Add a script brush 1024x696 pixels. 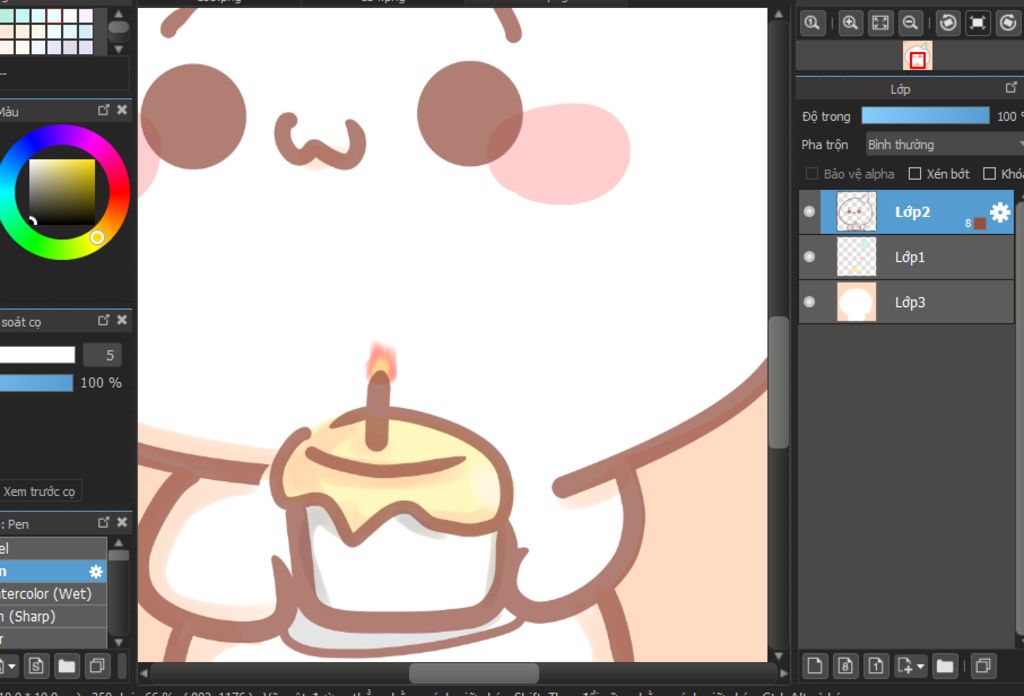pos(36,666)
